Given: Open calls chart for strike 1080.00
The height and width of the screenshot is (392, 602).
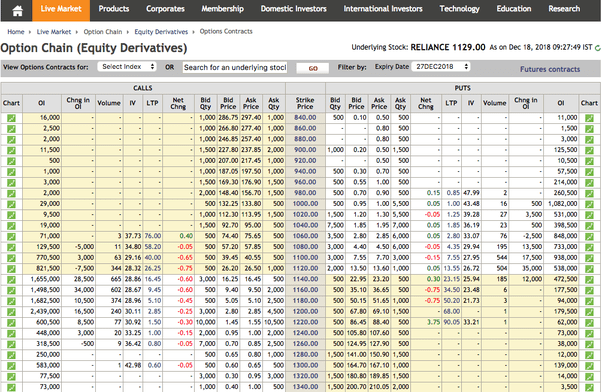Looking at the screenshot, I should tap(11, 247).
